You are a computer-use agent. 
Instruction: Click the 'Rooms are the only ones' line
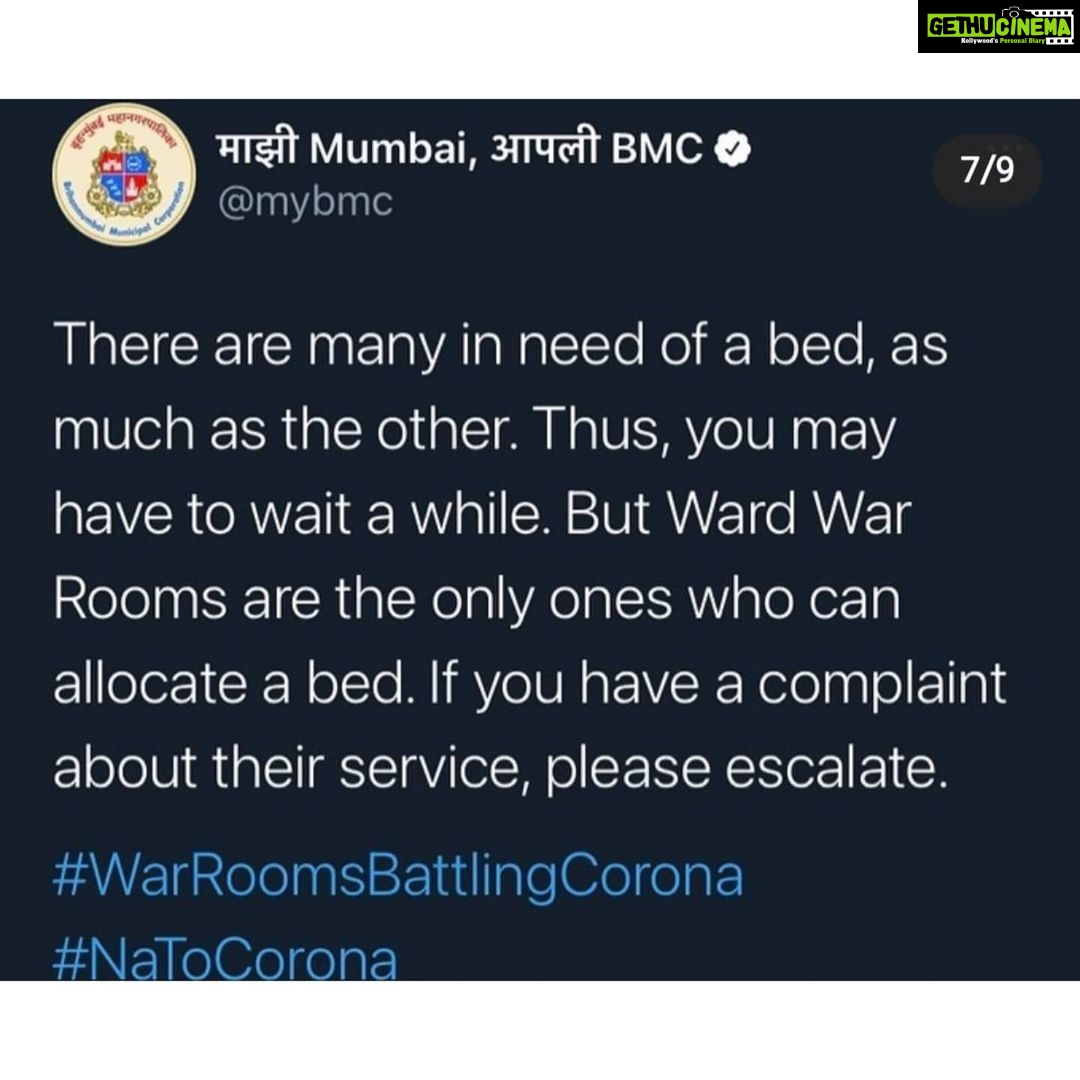[x=477, y=599]
